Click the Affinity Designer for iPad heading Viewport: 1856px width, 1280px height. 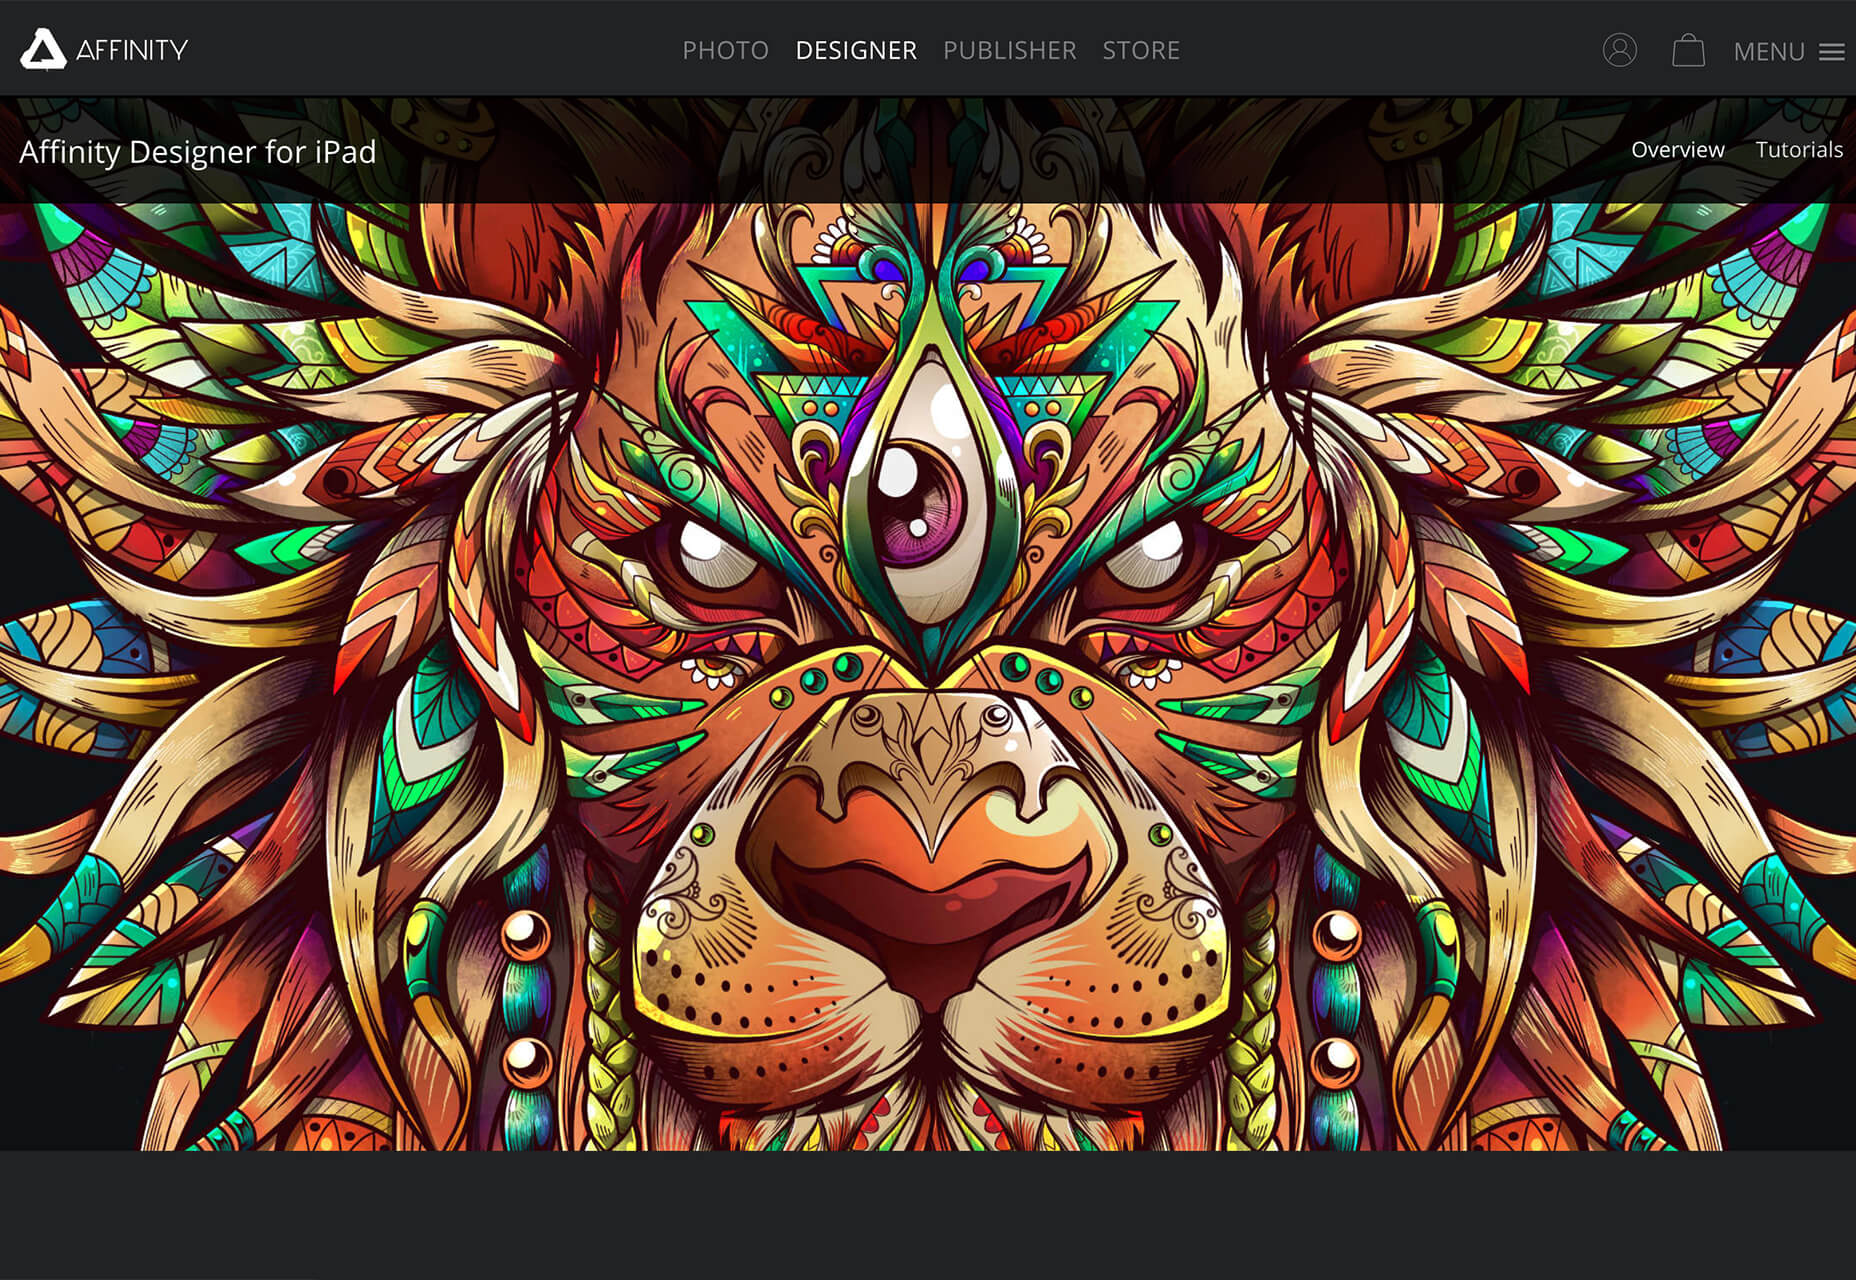[198, 152]
